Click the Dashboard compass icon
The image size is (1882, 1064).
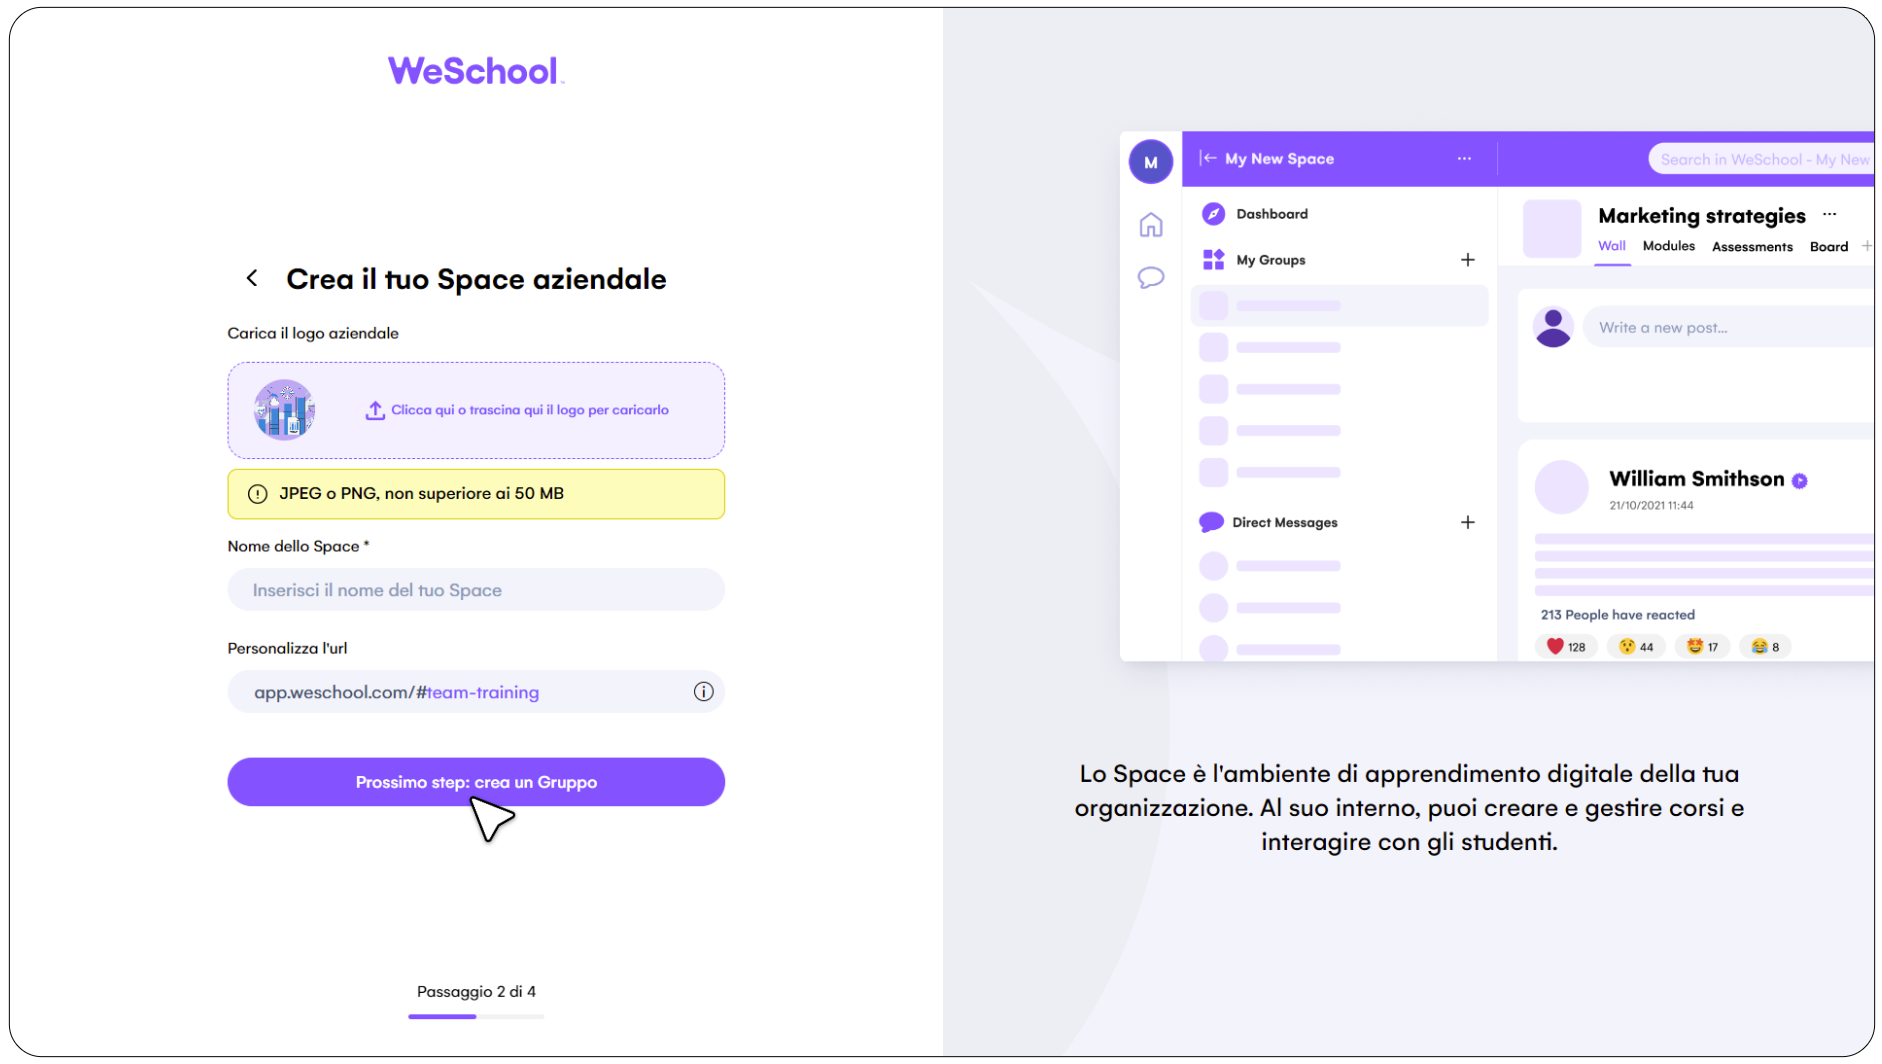(x=1213, y=214)
